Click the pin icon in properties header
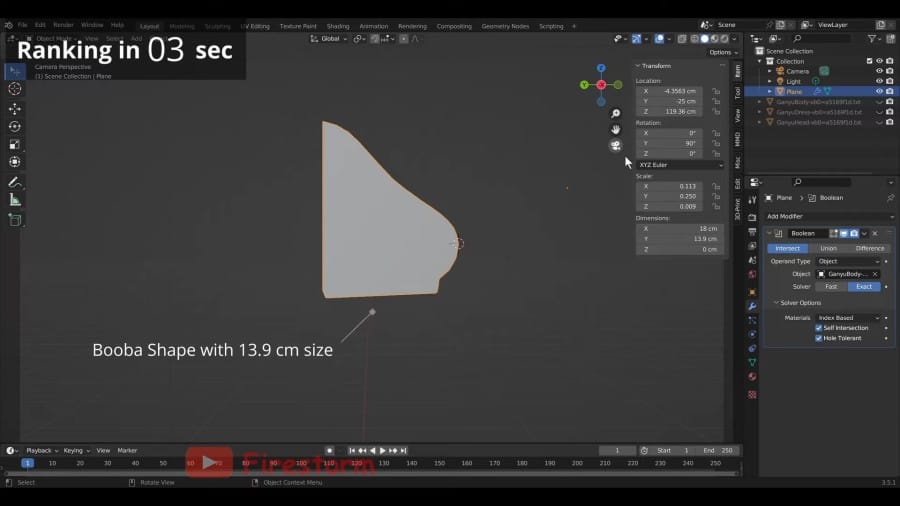The image size is (900, 506). [890, 198]
